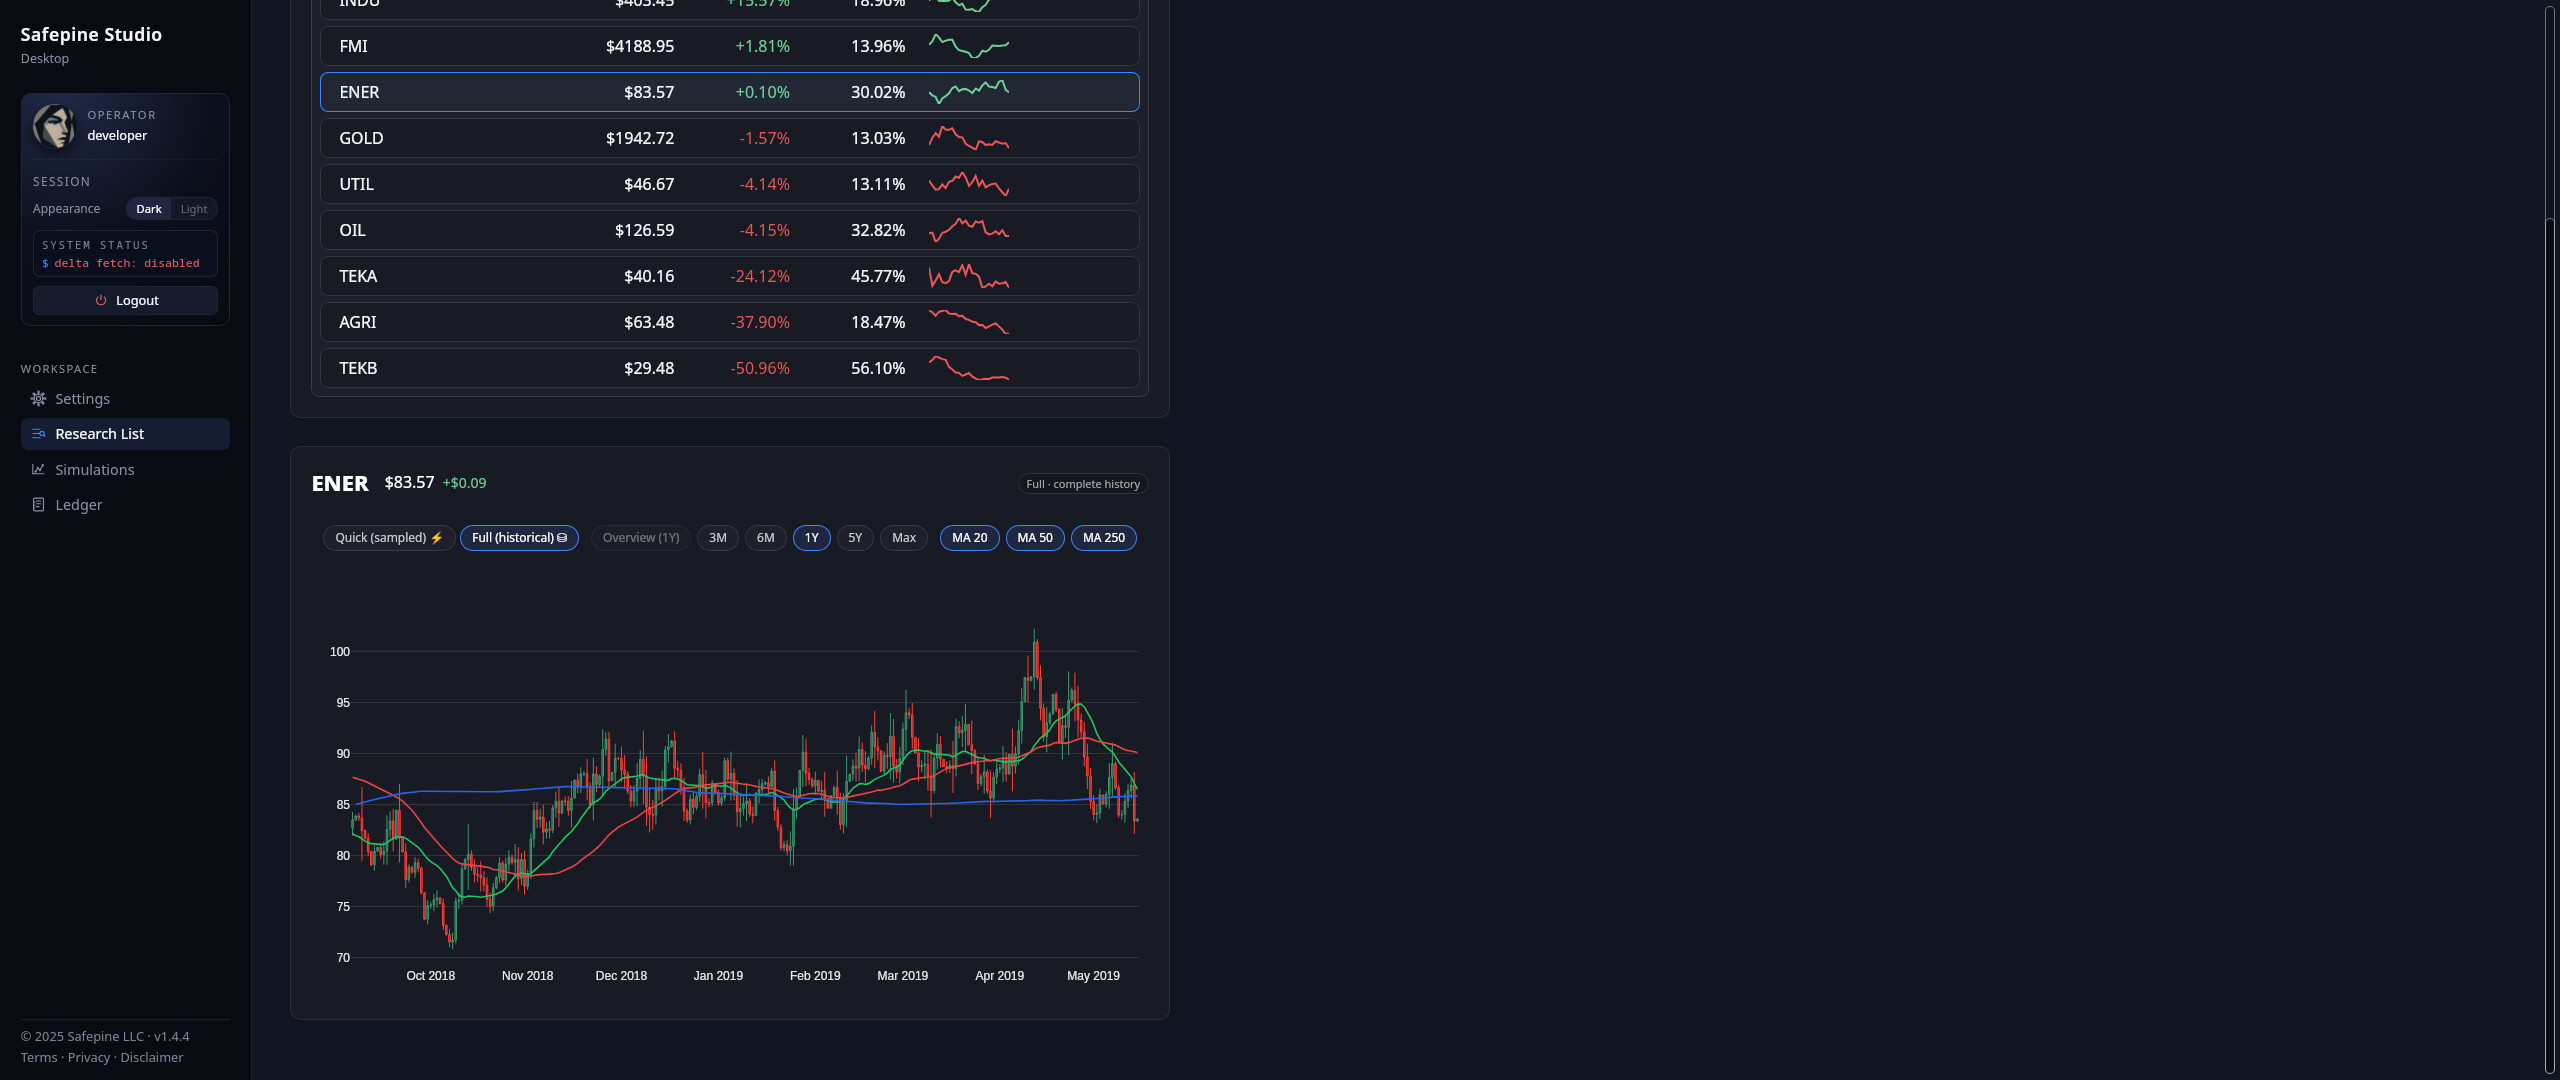
Task: Disable the MA 250 overlay
Action: click(x=1104, y=538)
